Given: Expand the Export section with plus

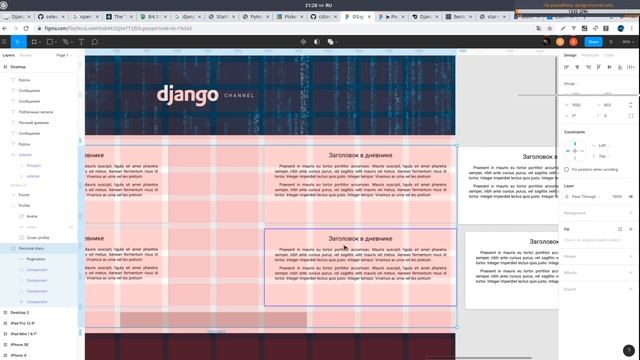Looking at the screenshot, I should 631,289.
